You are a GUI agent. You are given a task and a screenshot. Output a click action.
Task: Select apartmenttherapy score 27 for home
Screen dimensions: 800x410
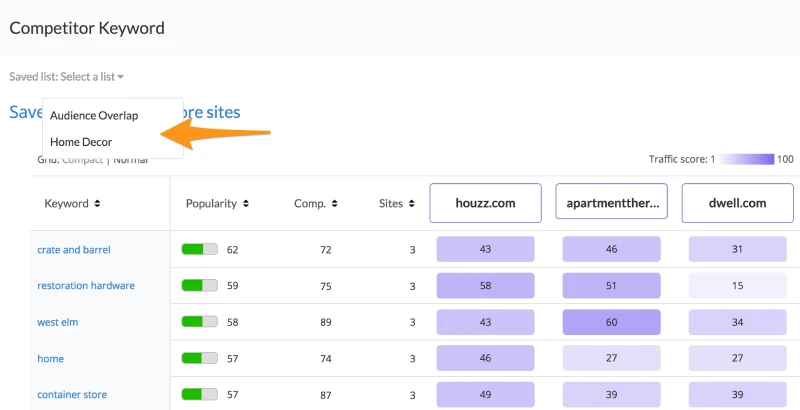(x=611, y=358)
